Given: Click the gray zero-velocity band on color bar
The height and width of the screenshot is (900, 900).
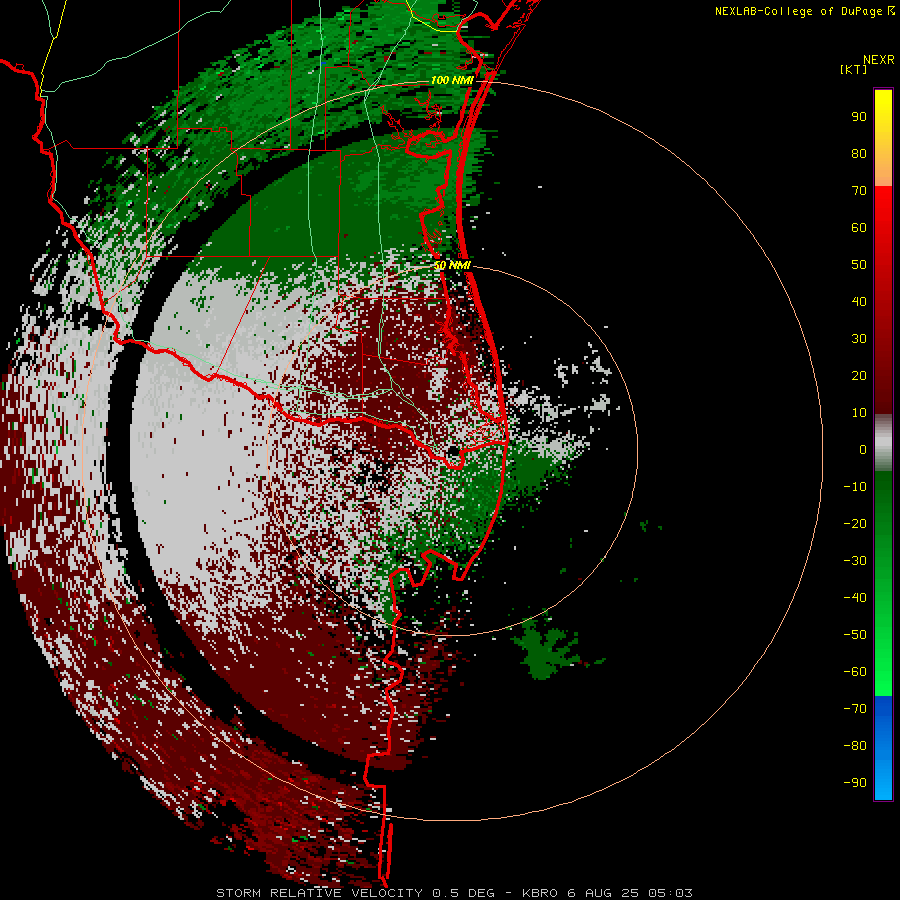Looking at the screenshot, I should (883, 443).
